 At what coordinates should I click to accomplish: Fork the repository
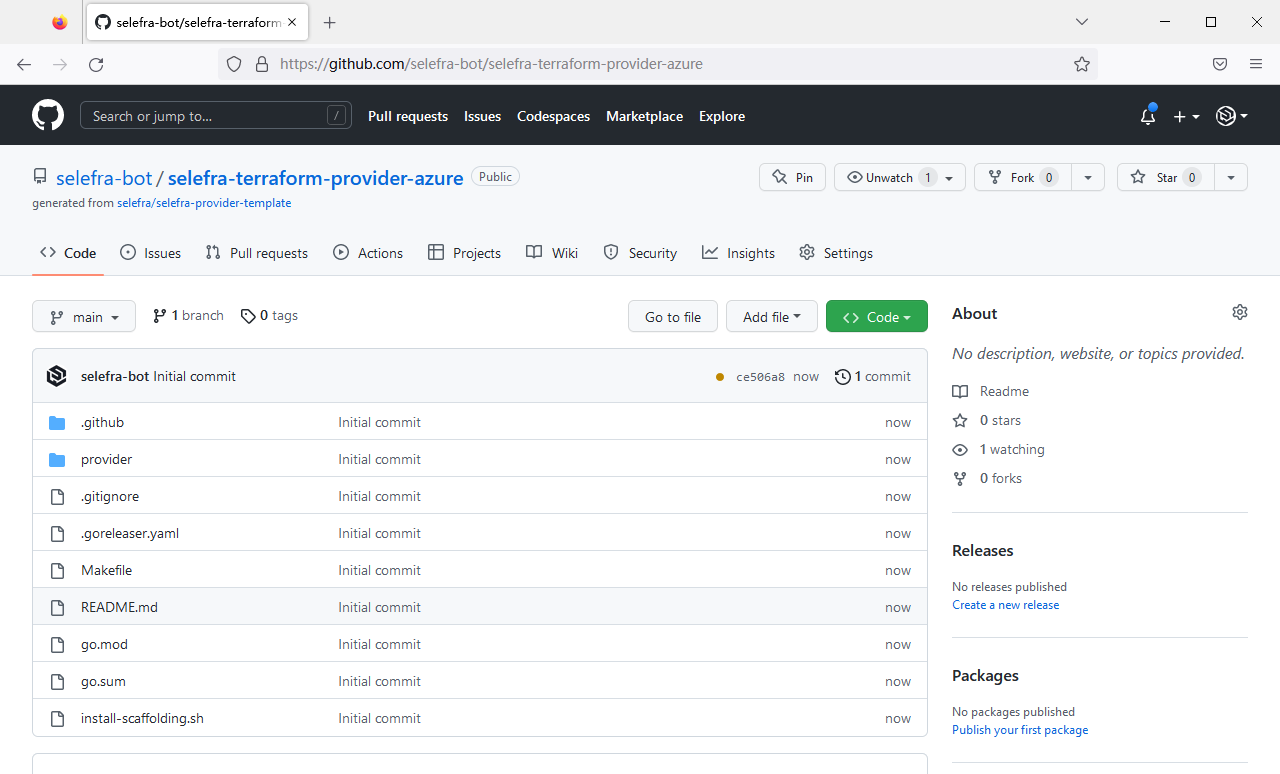1022,177
